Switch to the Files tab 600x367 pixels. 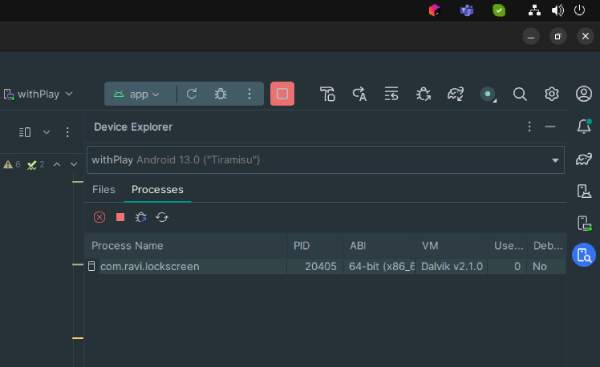click(x=104, y=189)
